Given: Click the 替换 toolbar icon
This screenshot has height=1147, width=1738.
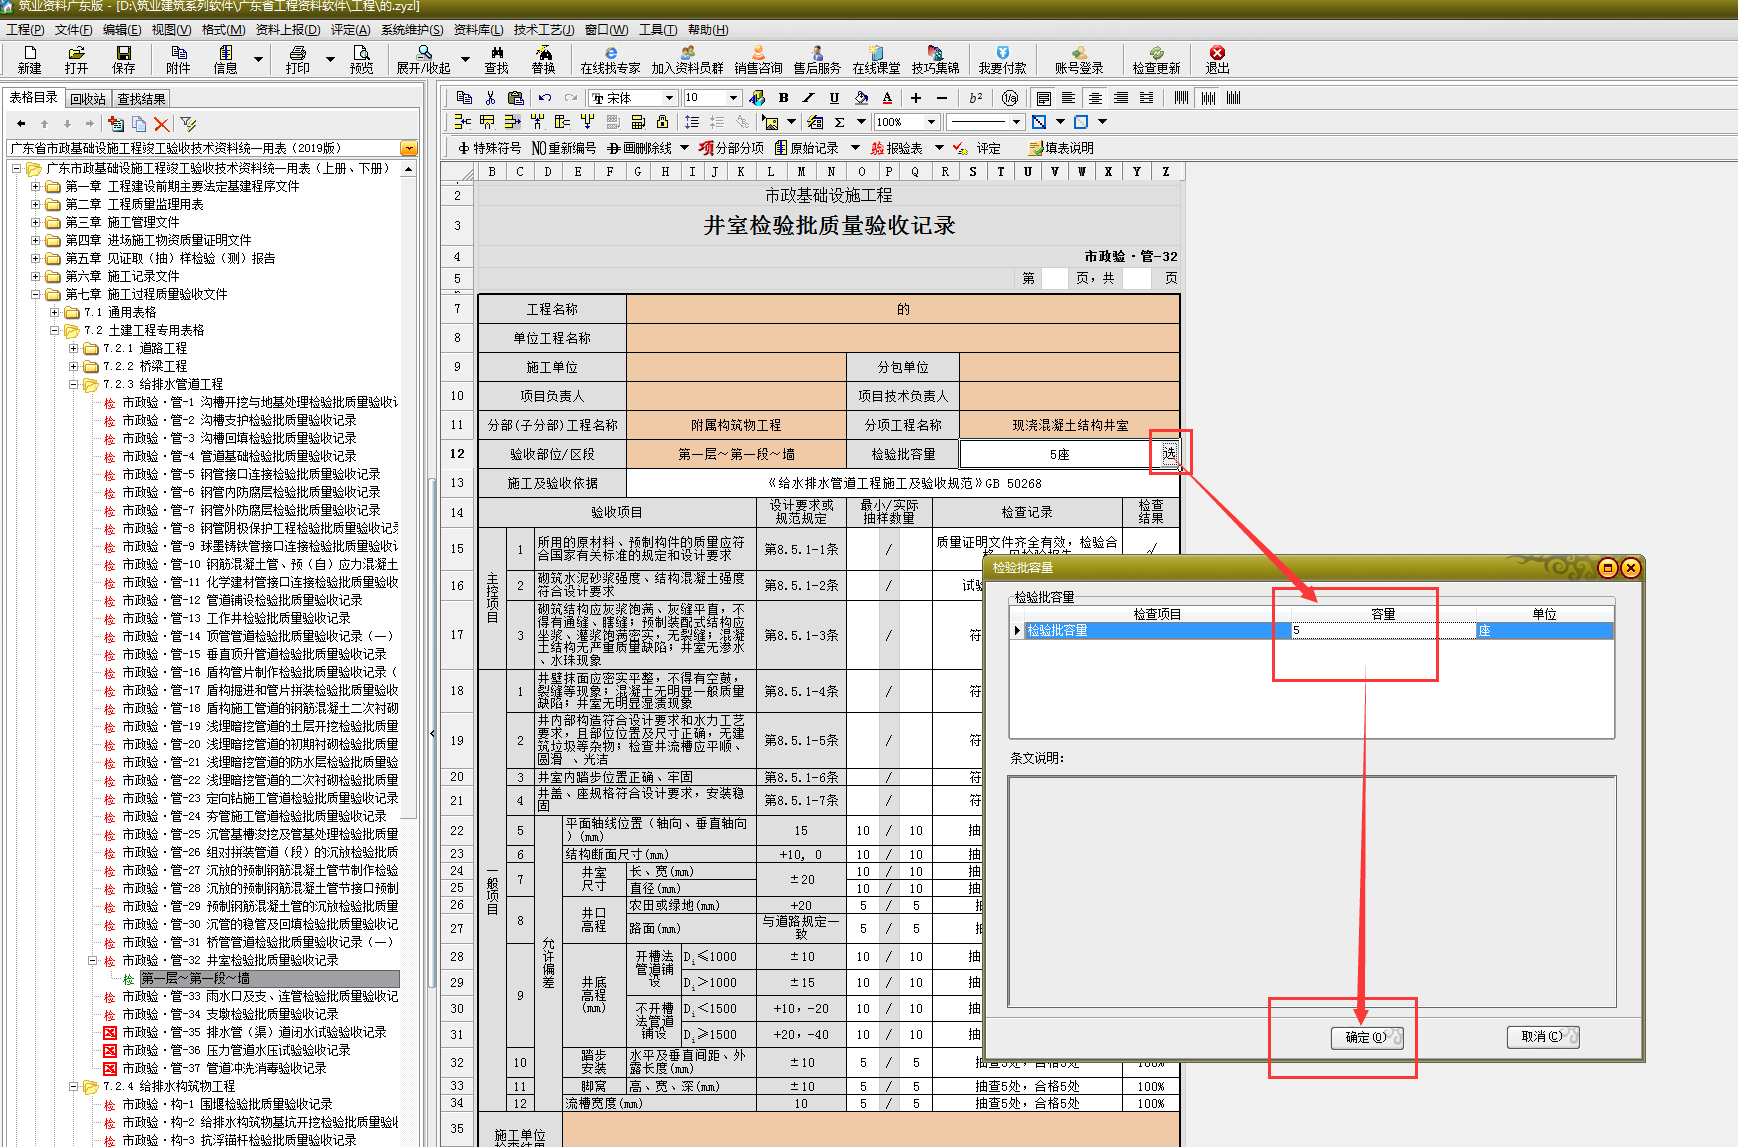Looking at the screenshot, I should (543, 60).
